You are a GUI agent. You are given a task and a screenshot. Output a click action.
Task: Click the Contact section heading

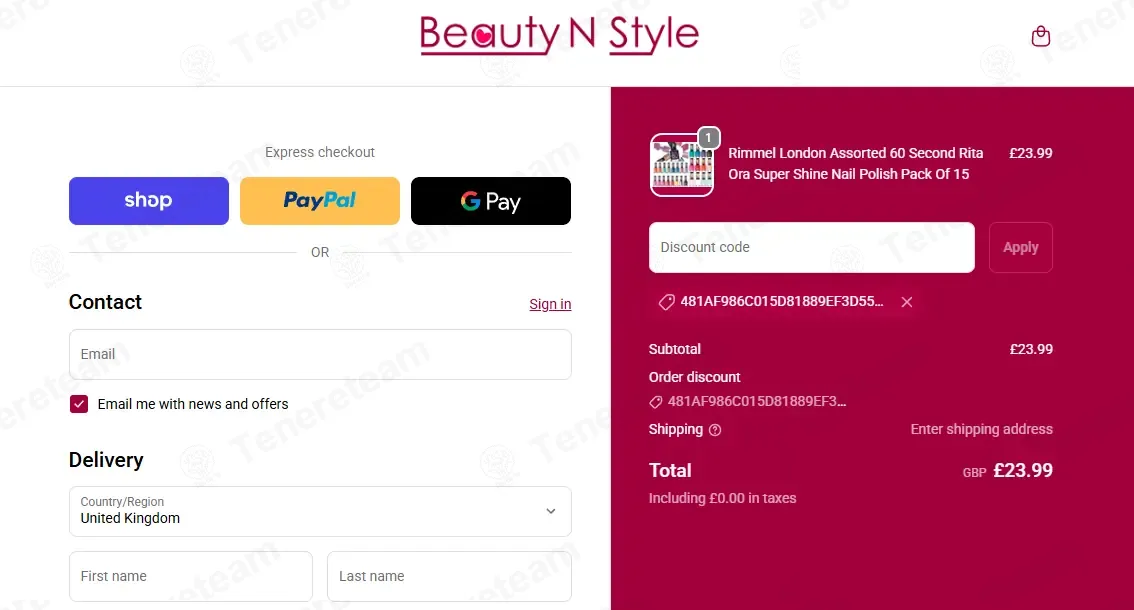click(106, 302)
